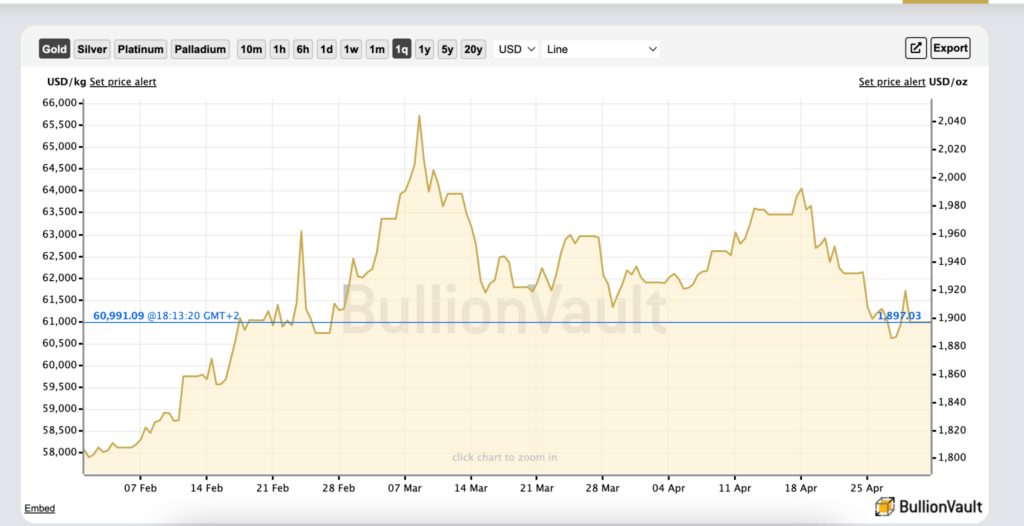Click the 18 Apr date axis label
The width and height of the screenshot is (1024, 526).
(801, 487)
